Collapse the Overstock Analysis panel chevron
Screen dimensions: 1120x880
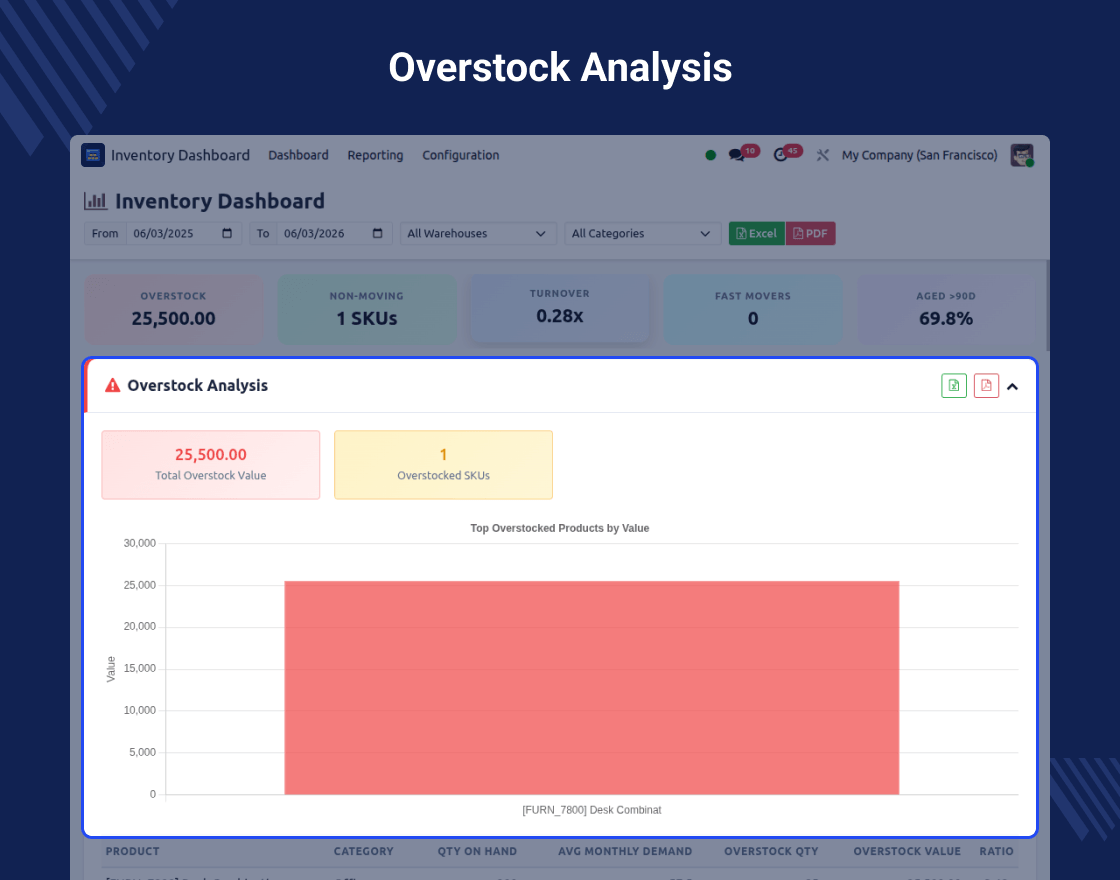point(1012,386)
